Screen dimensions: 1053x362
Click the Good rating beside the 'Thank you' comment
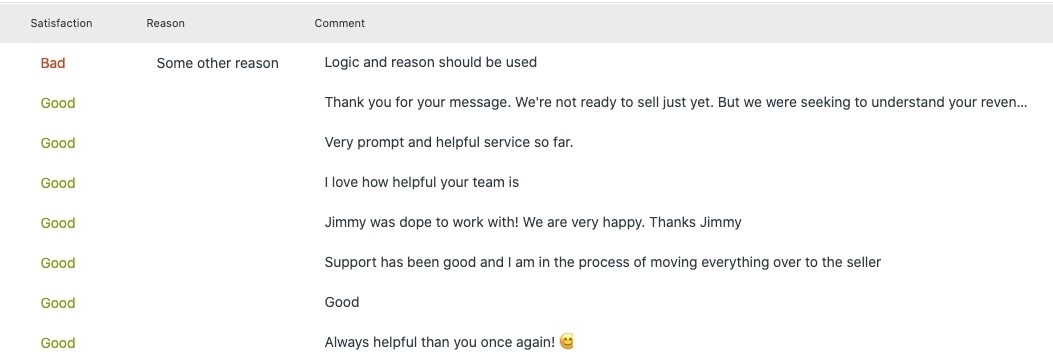[x=58, y=103]
